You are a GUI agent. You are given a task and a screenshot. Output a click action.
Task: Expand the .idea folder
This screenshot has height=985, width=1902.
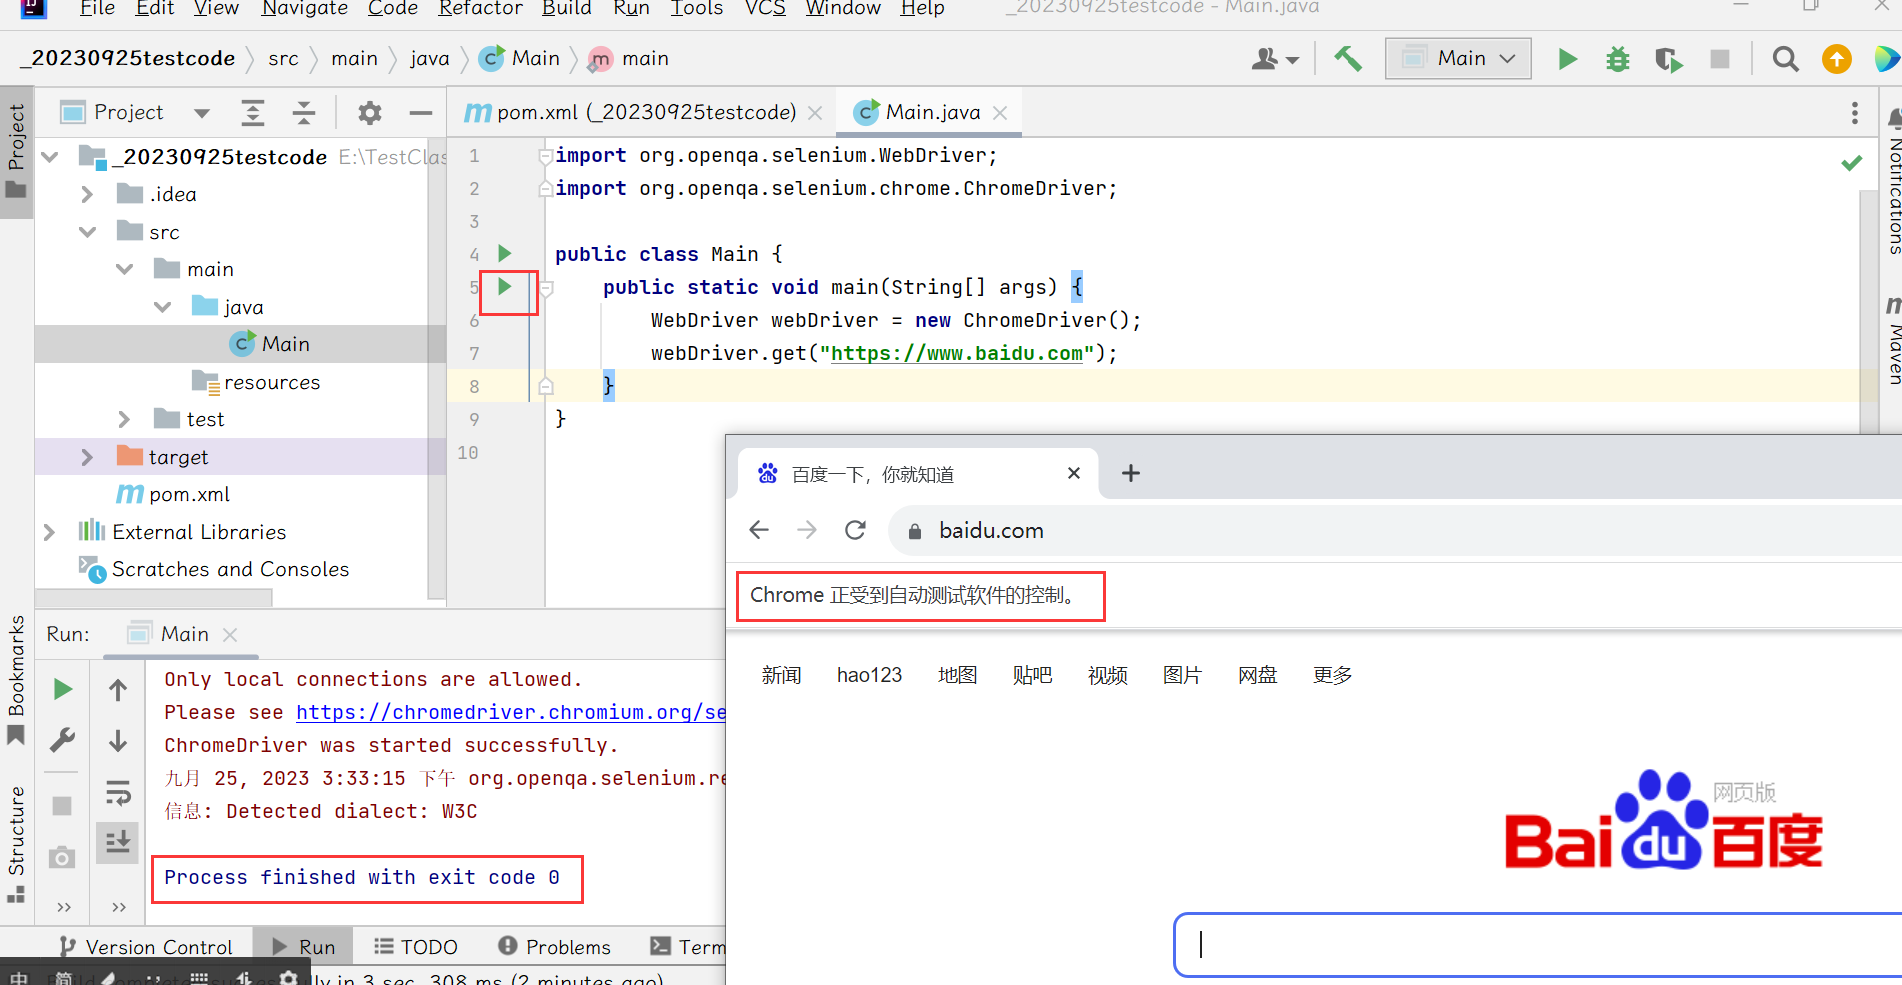point(87,194)
